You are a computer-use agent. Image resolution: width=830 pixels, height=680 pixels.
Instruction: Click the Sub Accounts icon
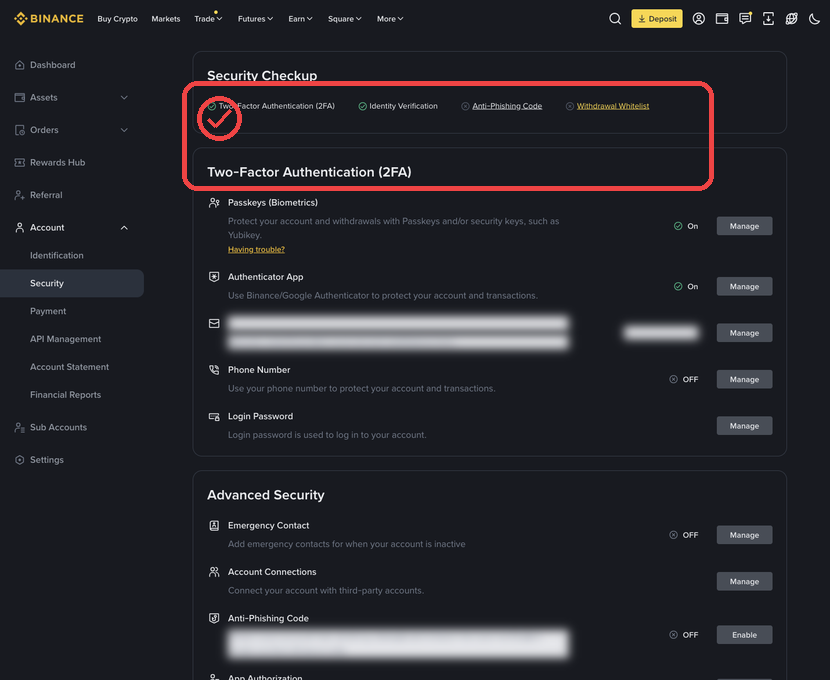pyautogui.click(x=20, y=427)
